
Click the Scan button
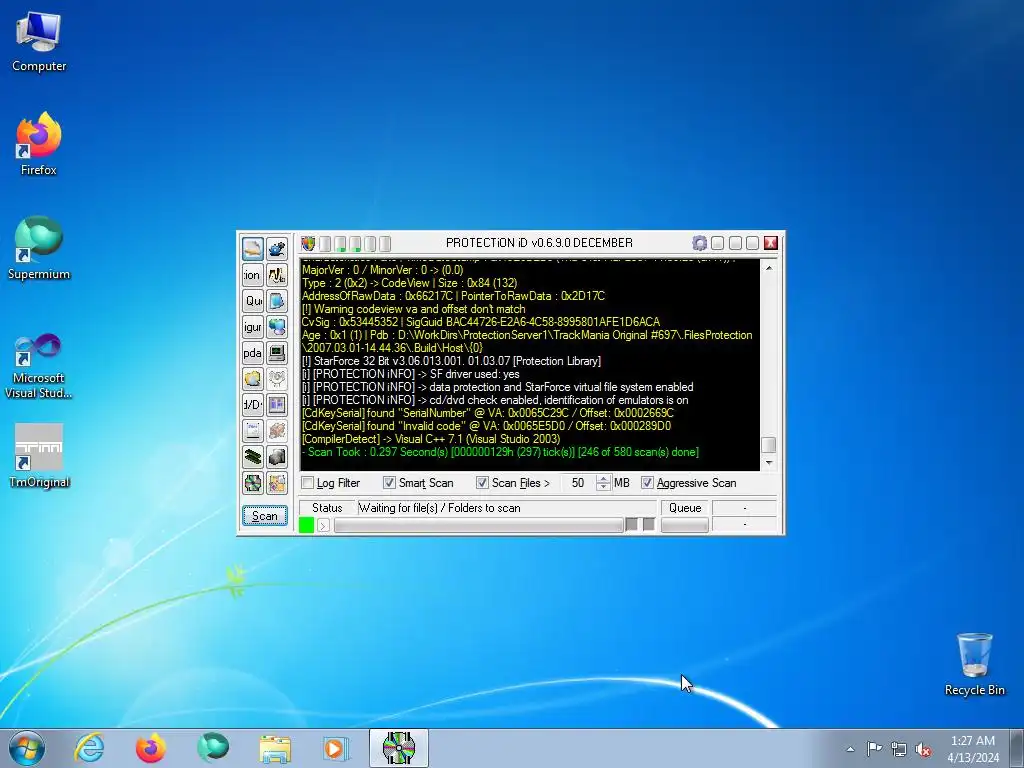pos(264,516)
